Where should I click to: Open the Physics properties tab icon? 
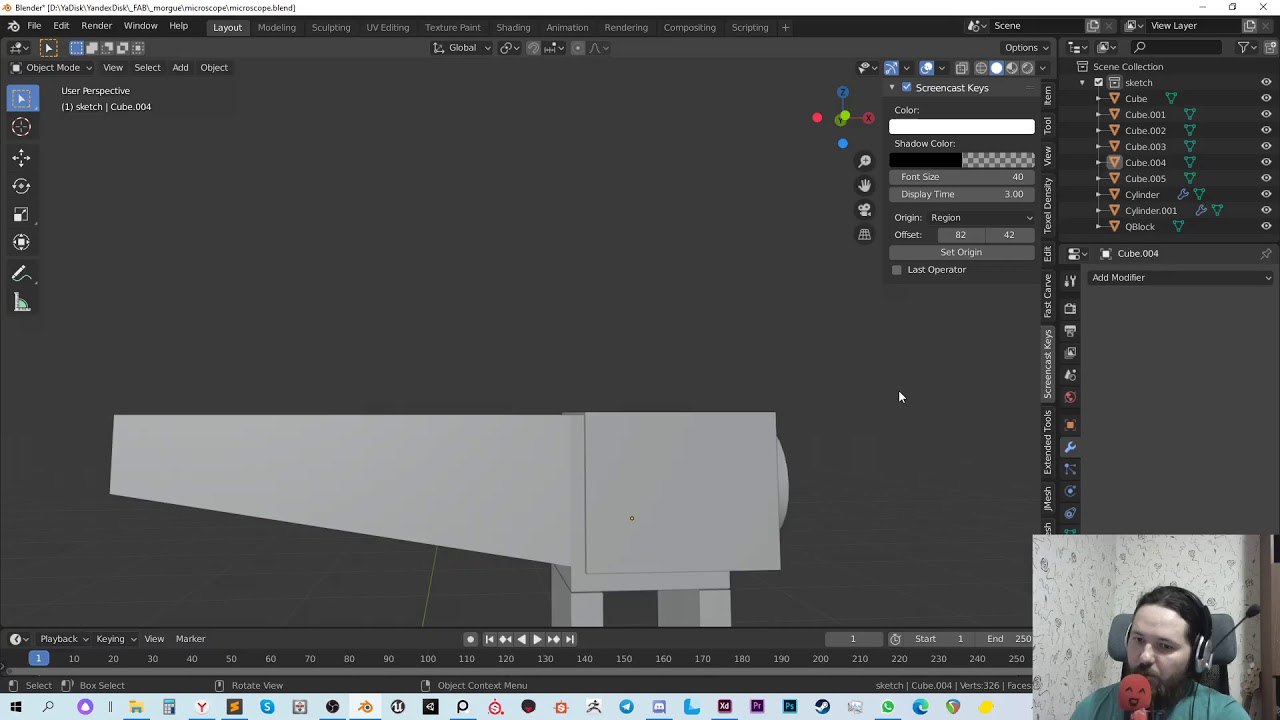[1070, 491]
